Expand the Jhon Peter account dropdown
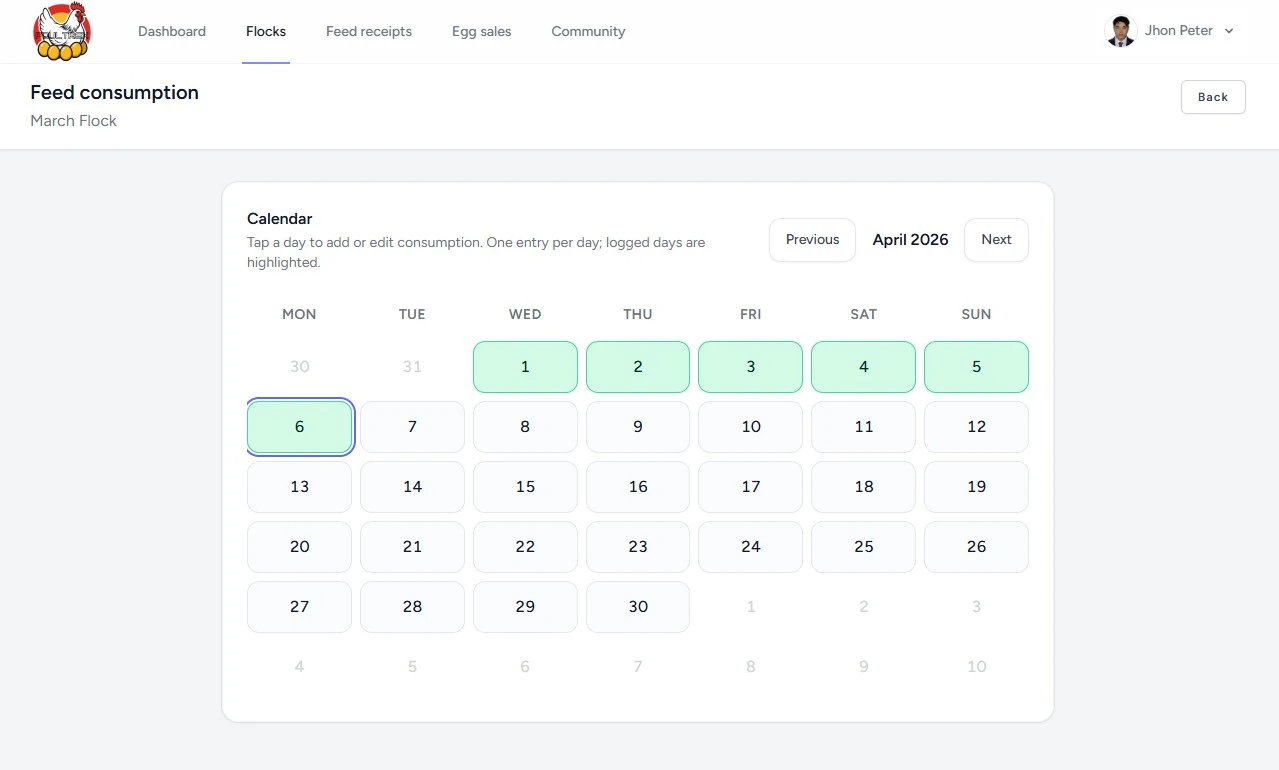 pyautogui.click(x=1229, y=31)
